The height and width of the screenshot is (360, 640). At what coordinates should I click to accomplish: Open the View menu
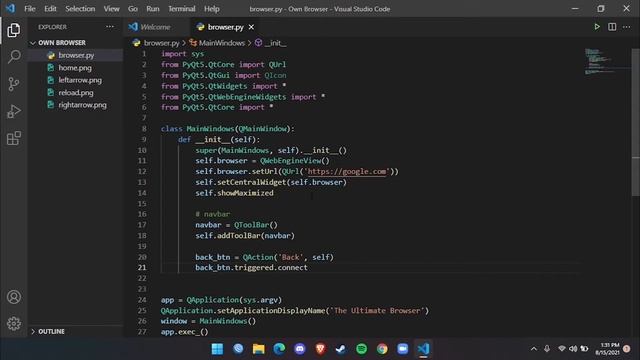[x=111, y=9]
